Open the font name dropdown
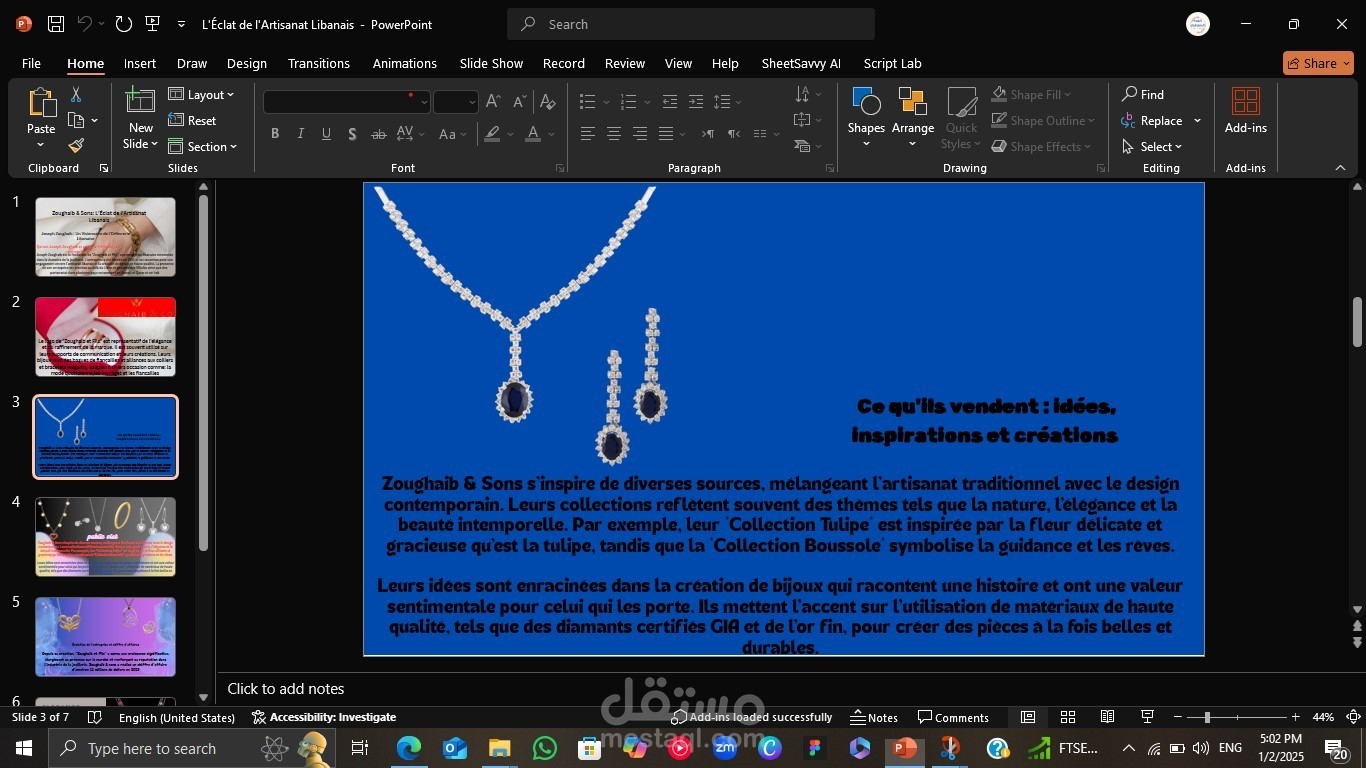Viewport: 1366px width, 768px height. pos(424,102)
